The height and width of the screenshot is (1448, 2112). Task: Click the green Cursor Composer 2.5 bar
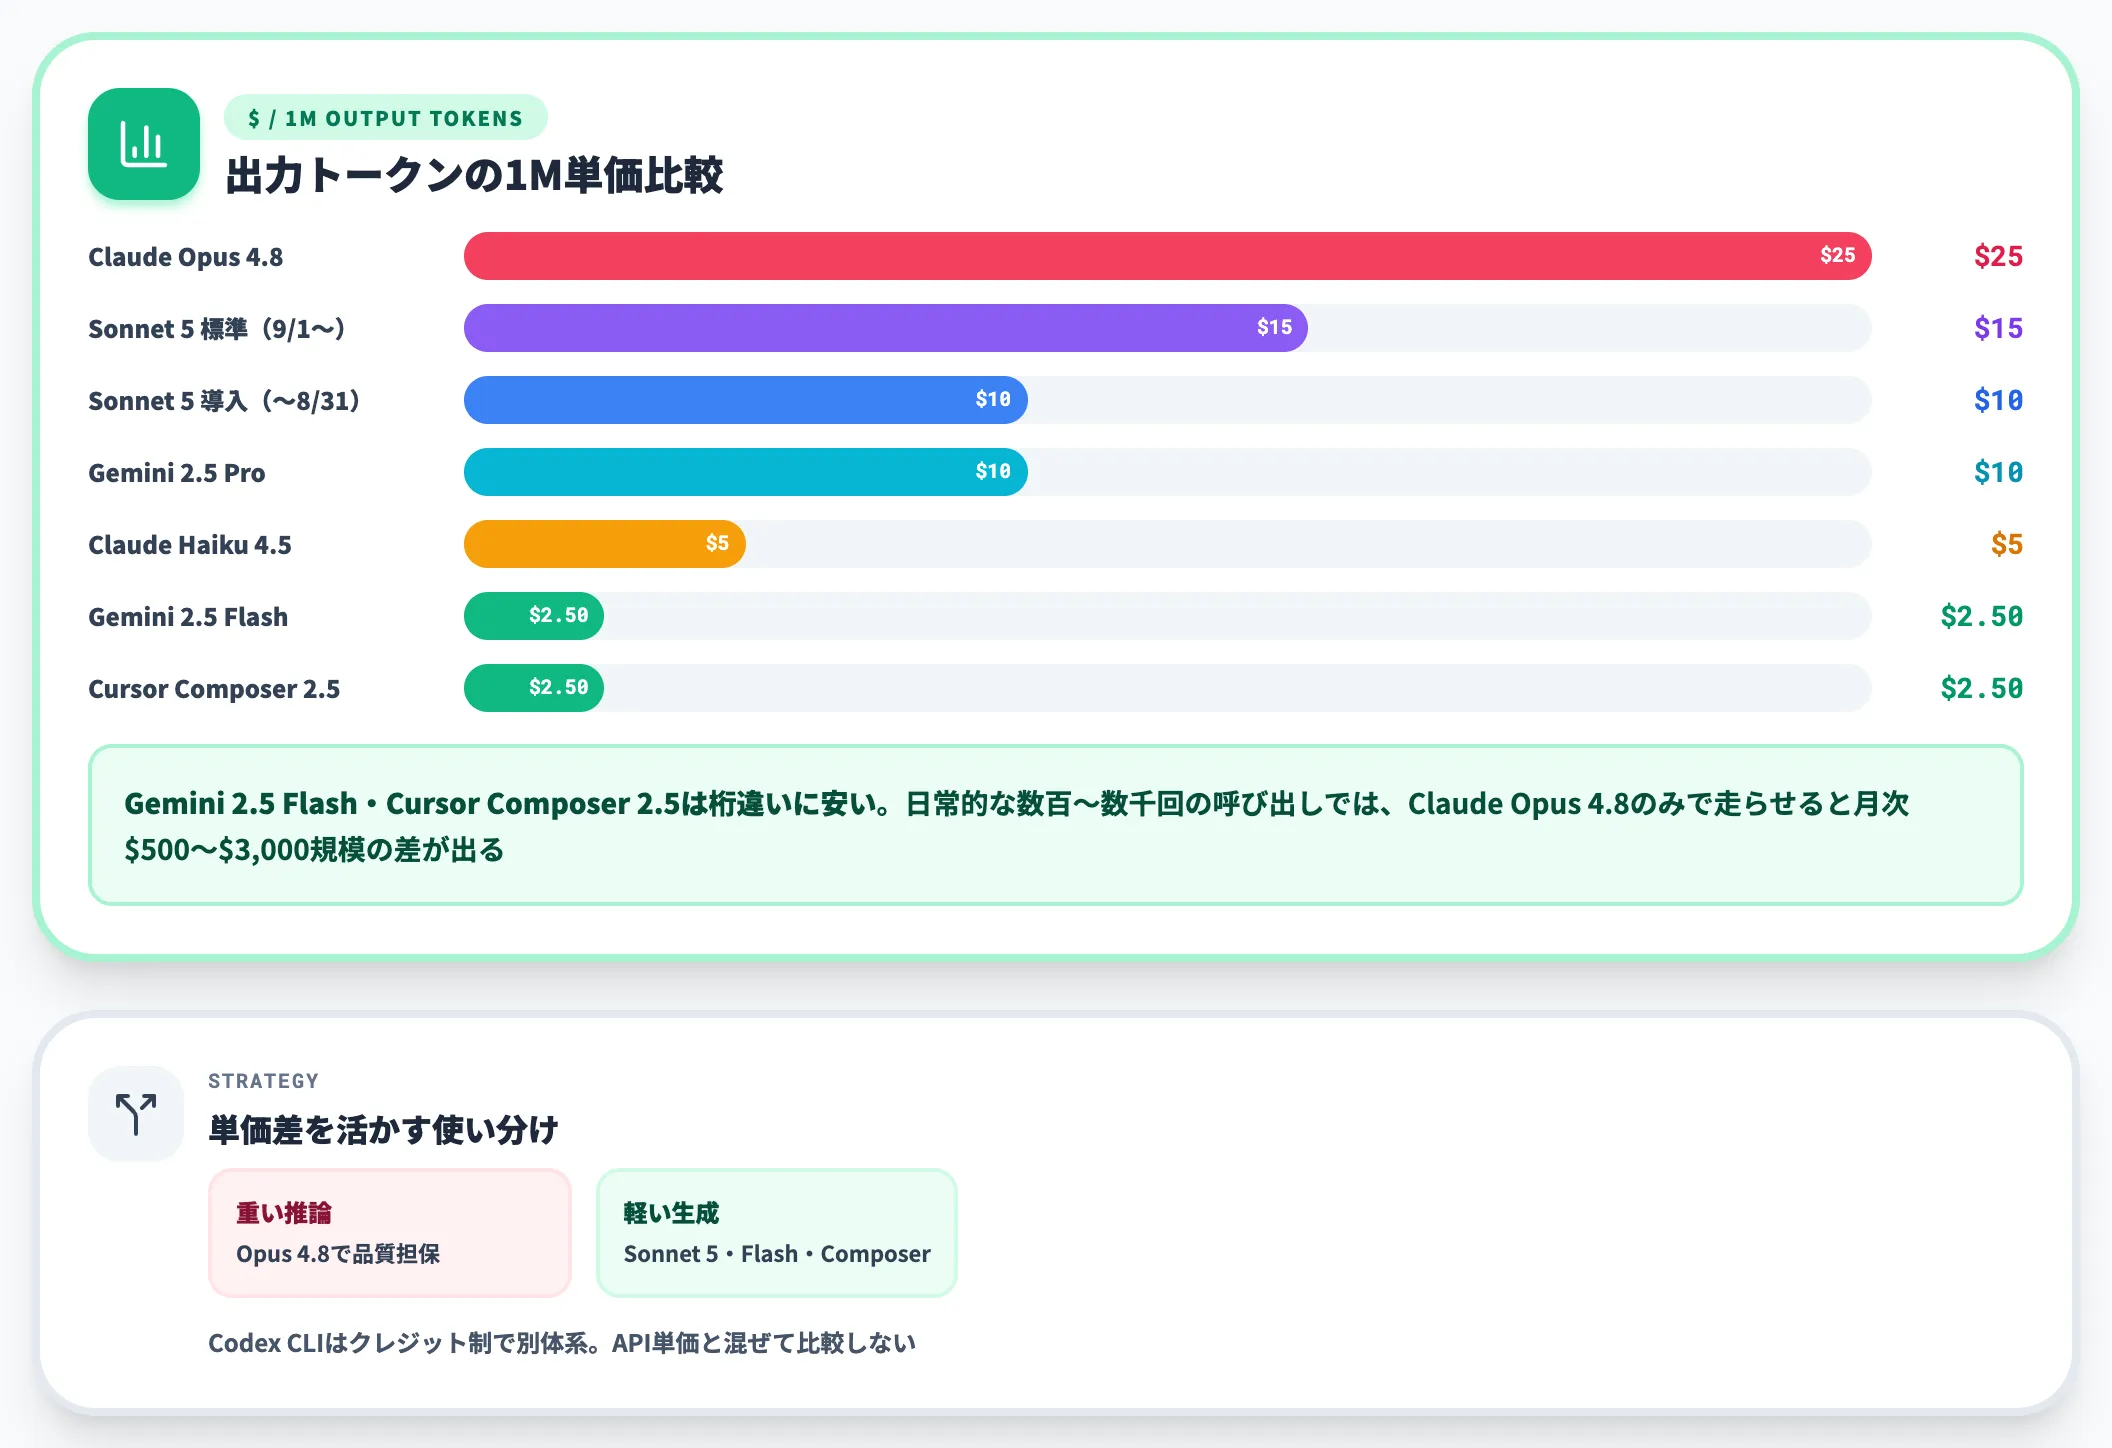click(533, 688)
